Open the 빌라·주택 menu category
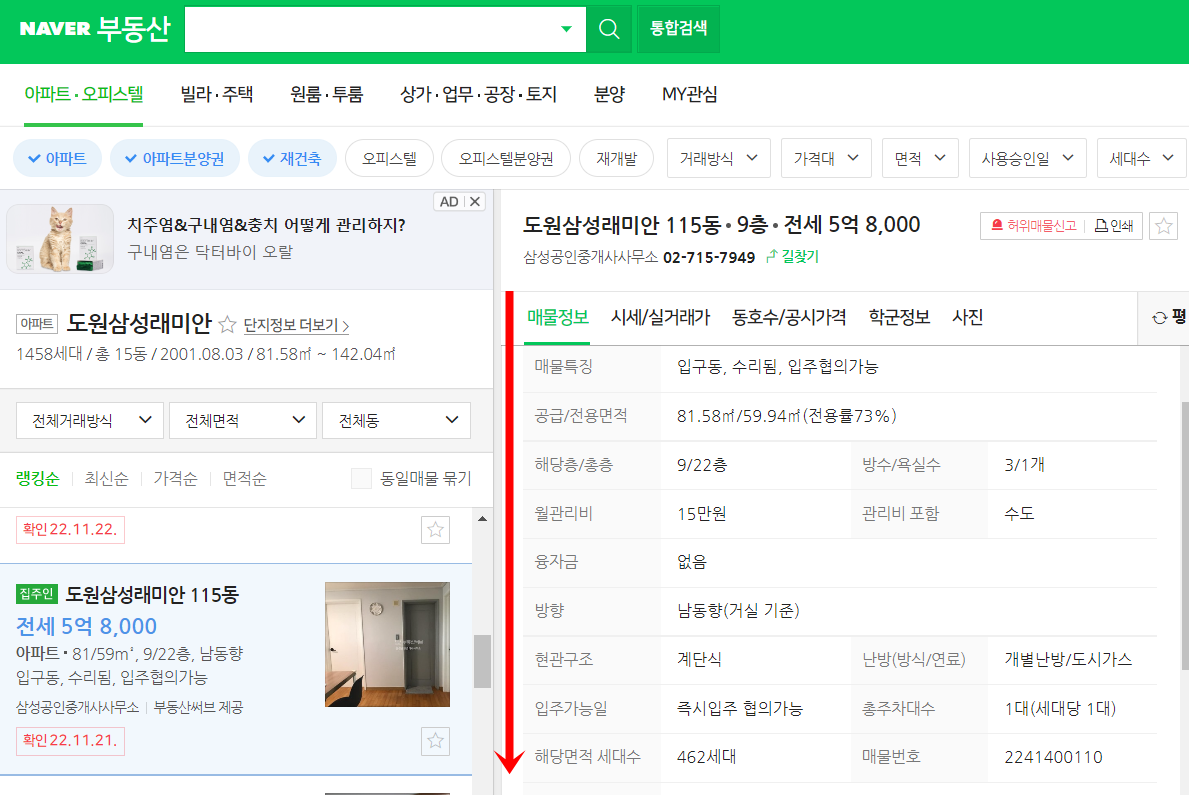1189x795 pixels. point(216,94)
